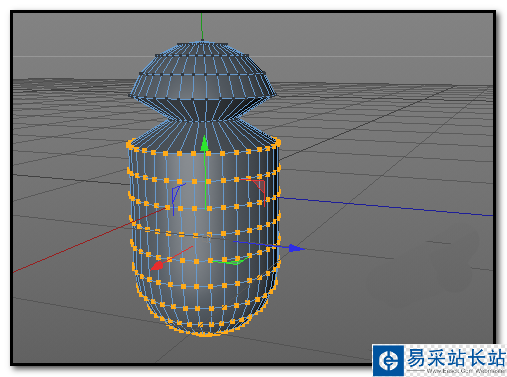
Task: Click the 易采站长站 watermark text
Action: pos(456,358)
